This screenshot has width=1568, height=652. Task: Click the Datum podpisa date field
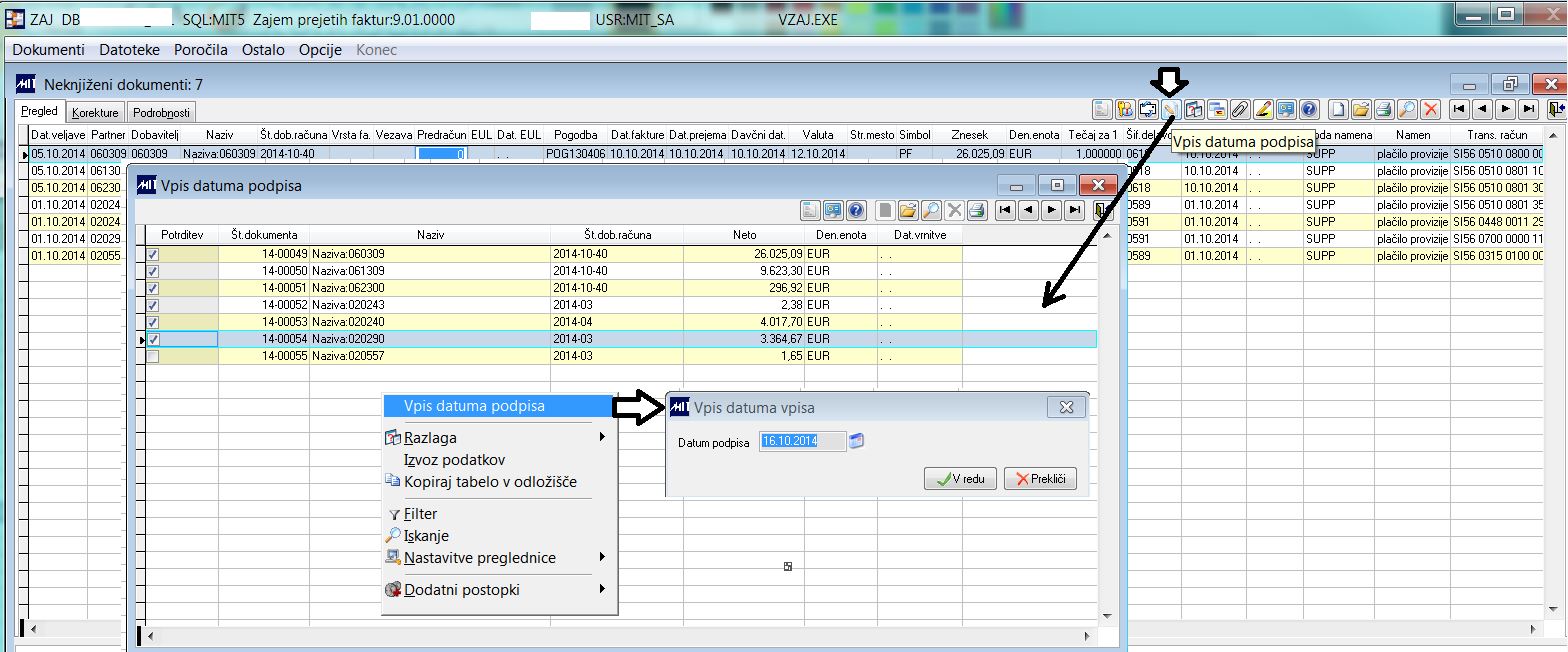tap(803, 441)
